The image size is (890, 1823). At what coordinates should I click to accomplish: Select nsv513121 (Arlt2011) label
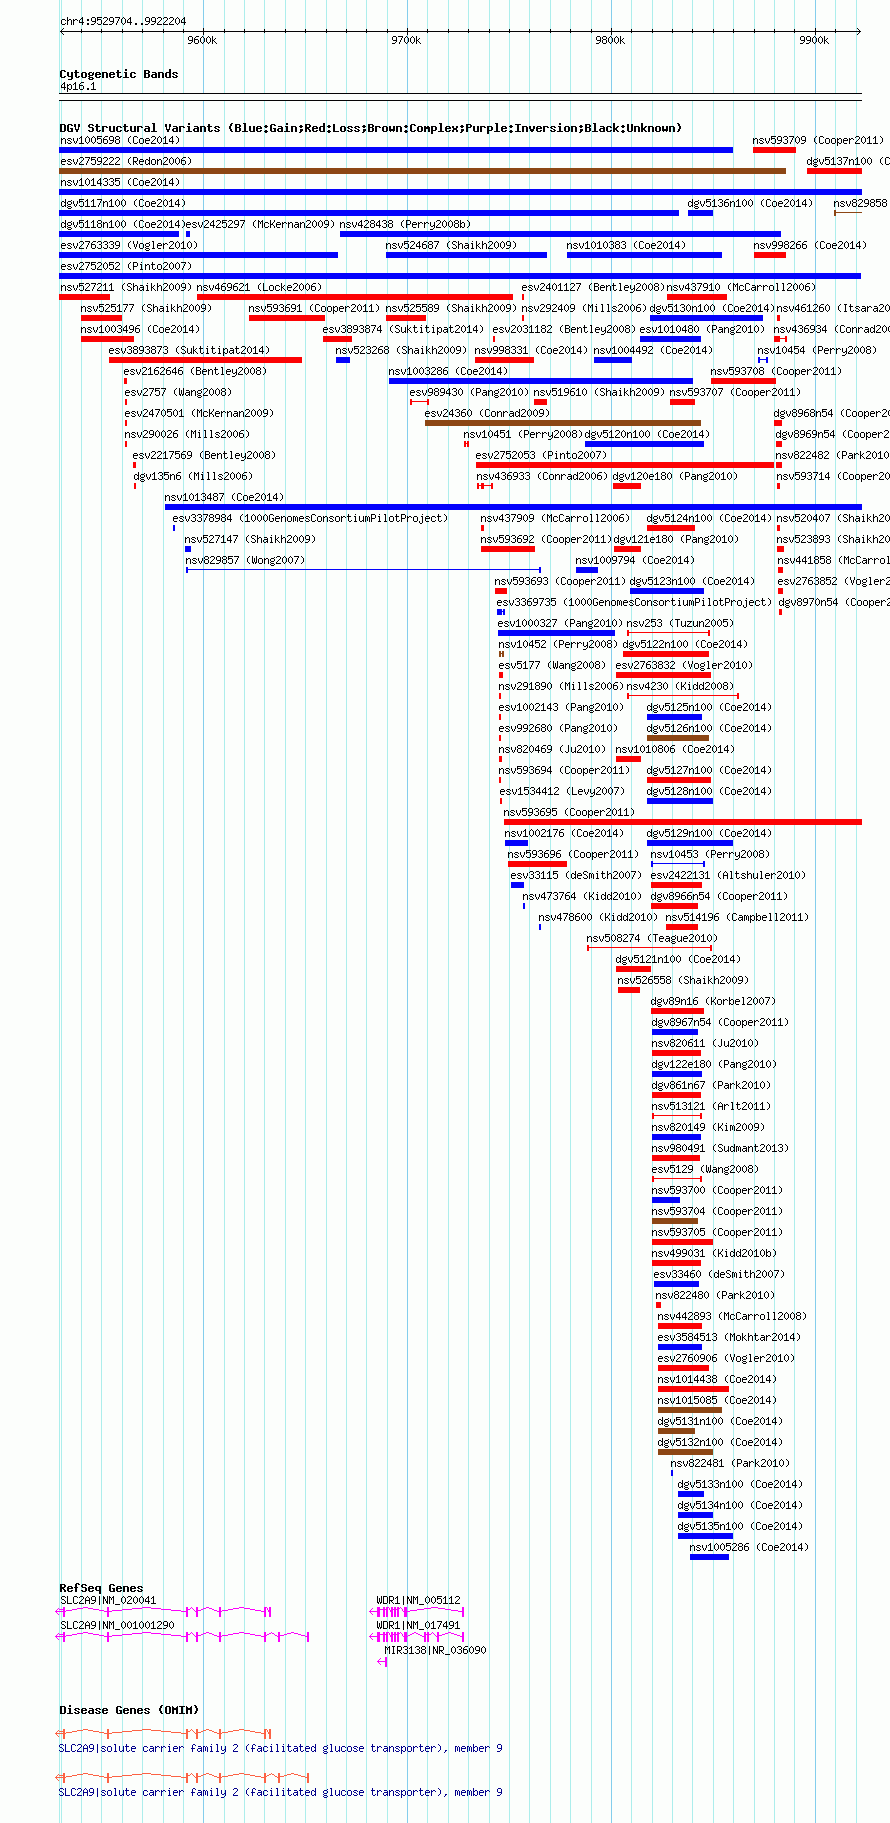tap(711, 1106)
